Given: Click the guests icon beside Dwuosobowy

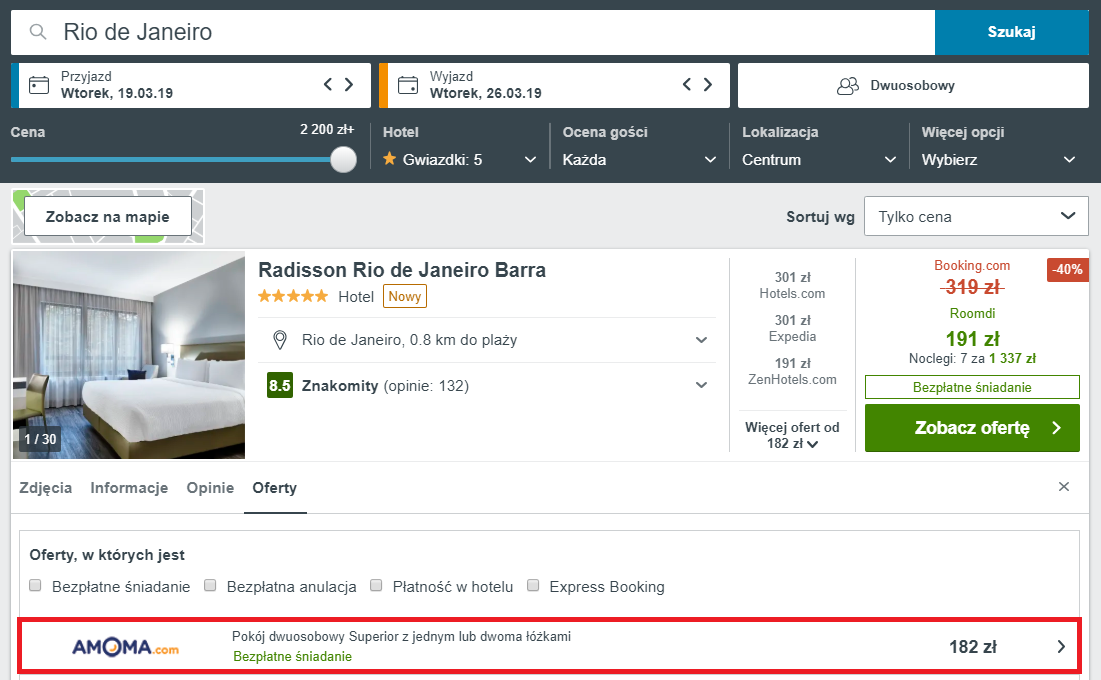Looking at the screenshot, I should tap(848, 86).
